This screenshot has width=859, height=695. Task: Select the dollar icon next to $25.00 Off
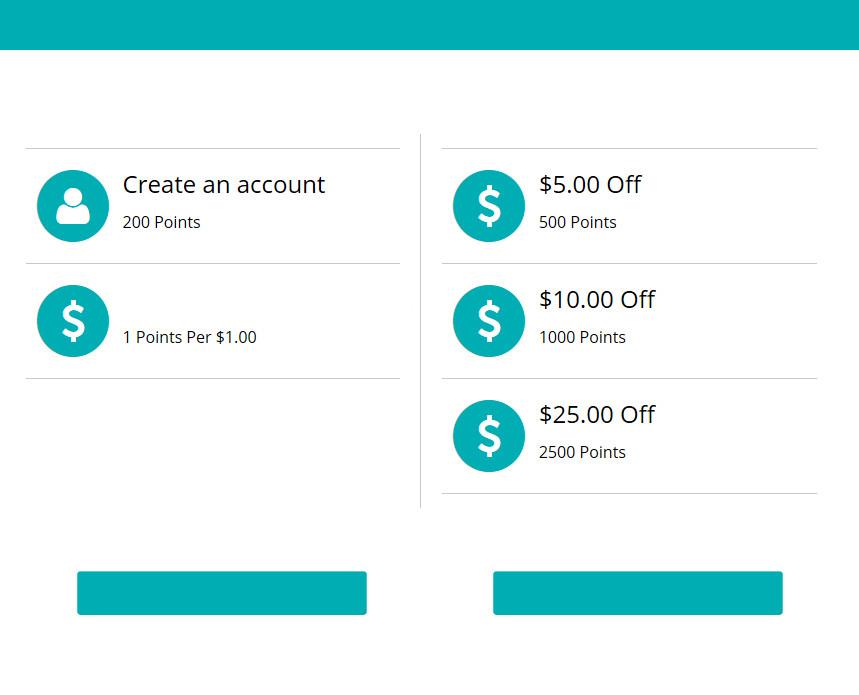point(489,436)
